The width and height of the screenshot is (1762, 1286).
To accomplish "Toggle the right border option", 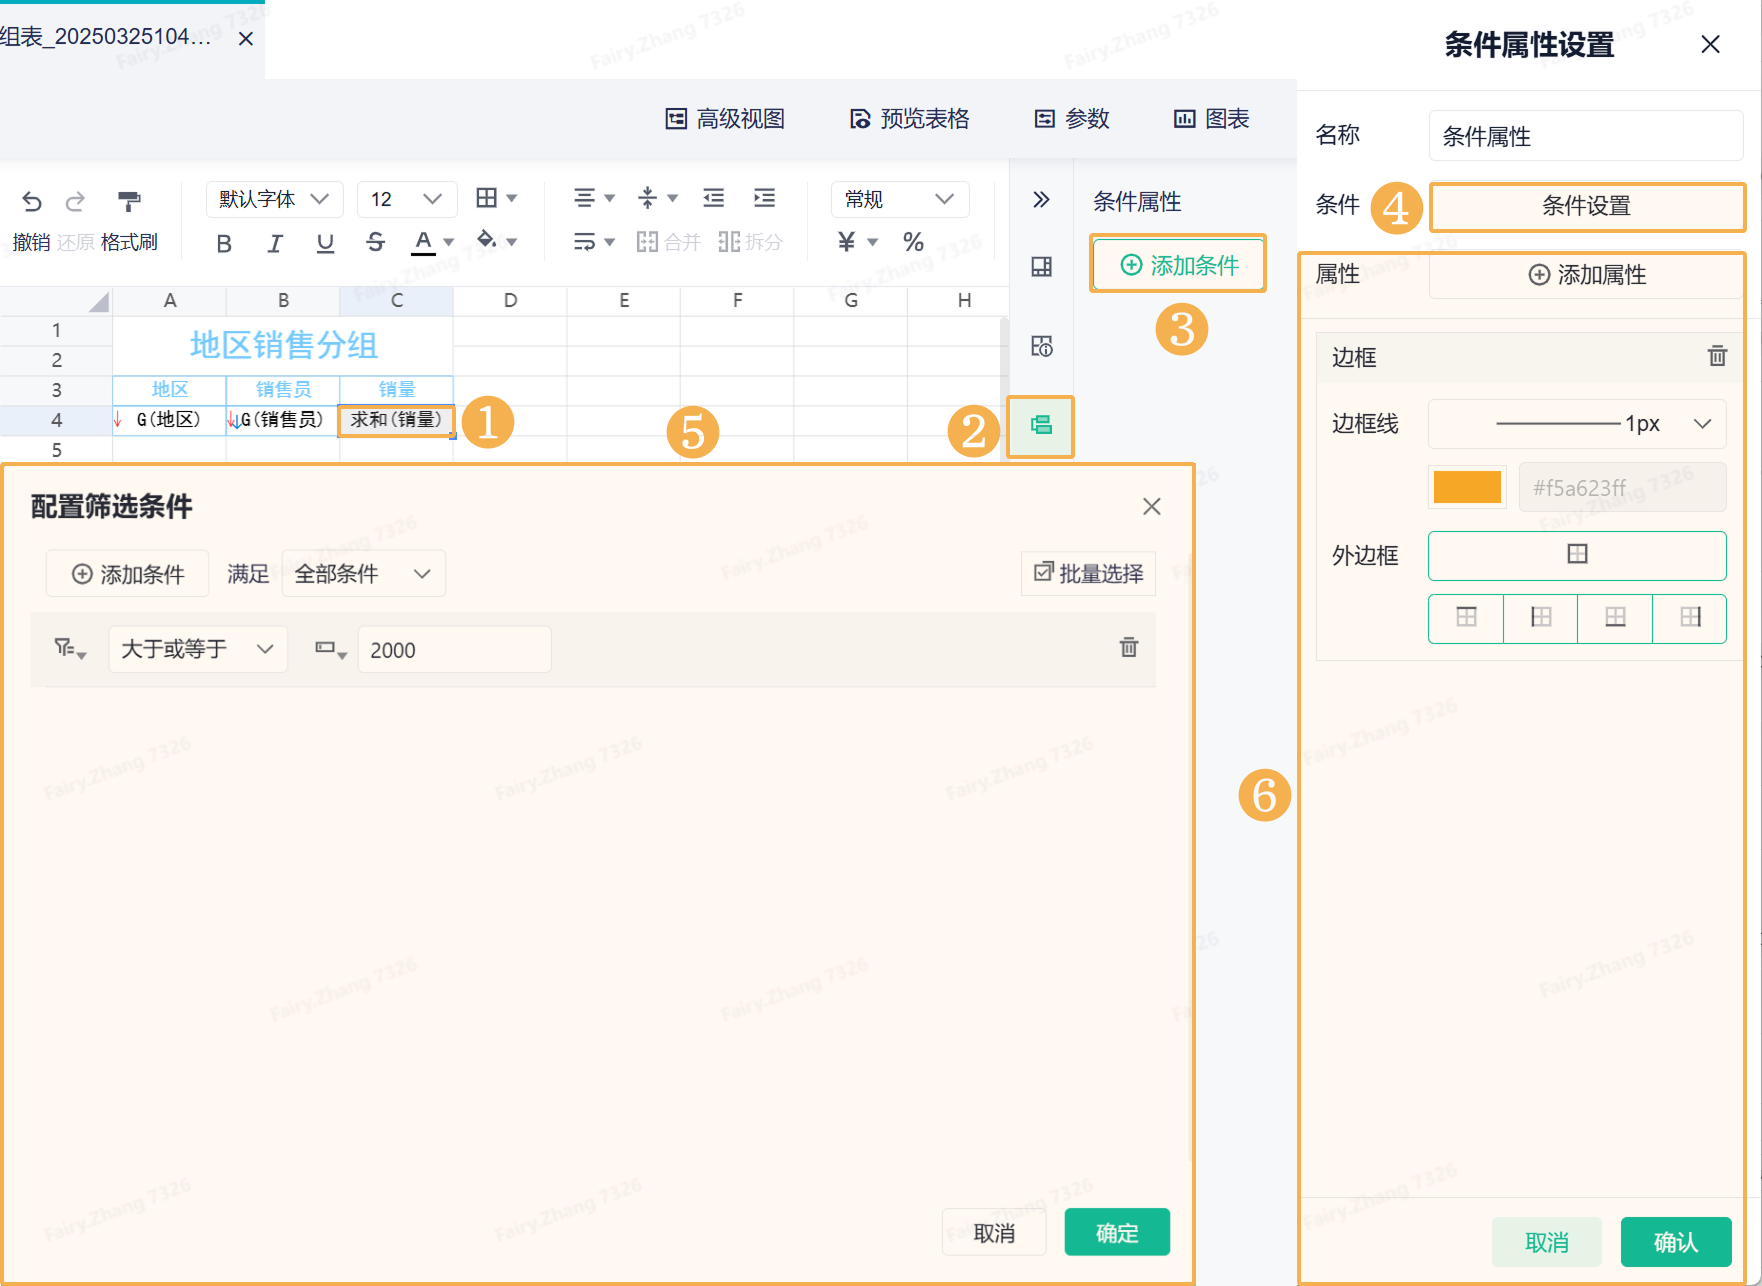I will click(1690, 618).
